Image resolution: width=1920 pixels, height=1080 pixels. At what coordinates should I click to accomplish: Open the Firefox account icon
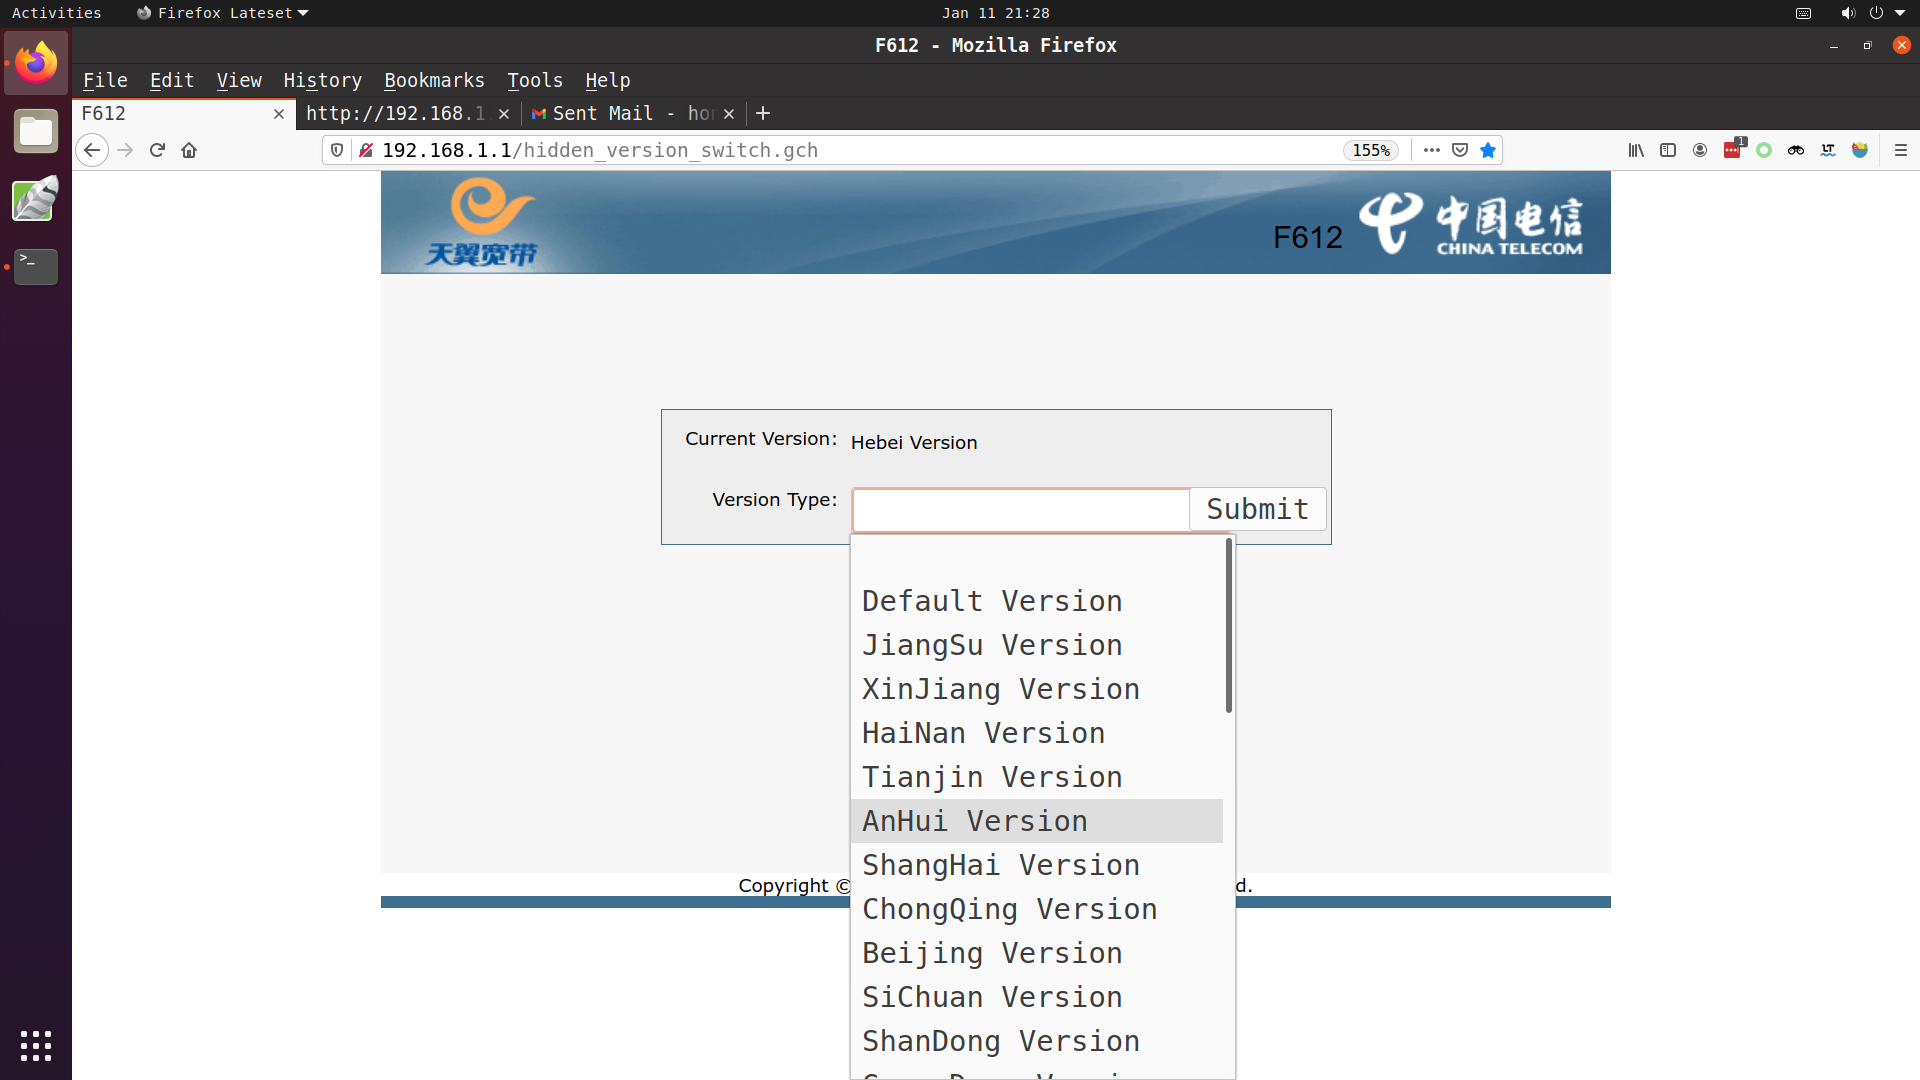pyautogui.click(x=1700, y=150)
